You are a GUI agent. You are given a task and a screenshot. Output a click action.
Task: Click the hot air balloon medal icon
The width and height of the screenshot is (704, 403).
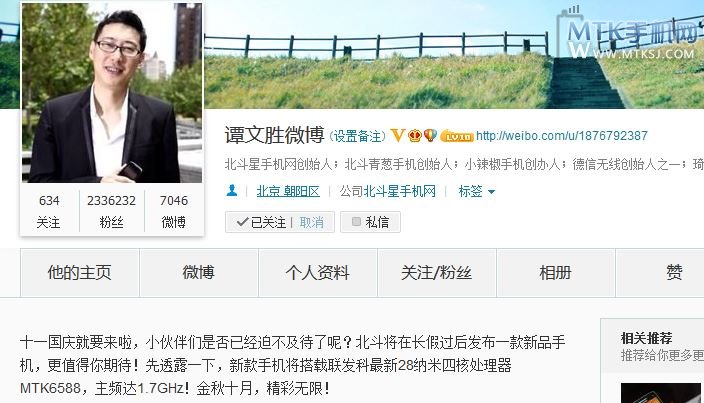point(430,135)
